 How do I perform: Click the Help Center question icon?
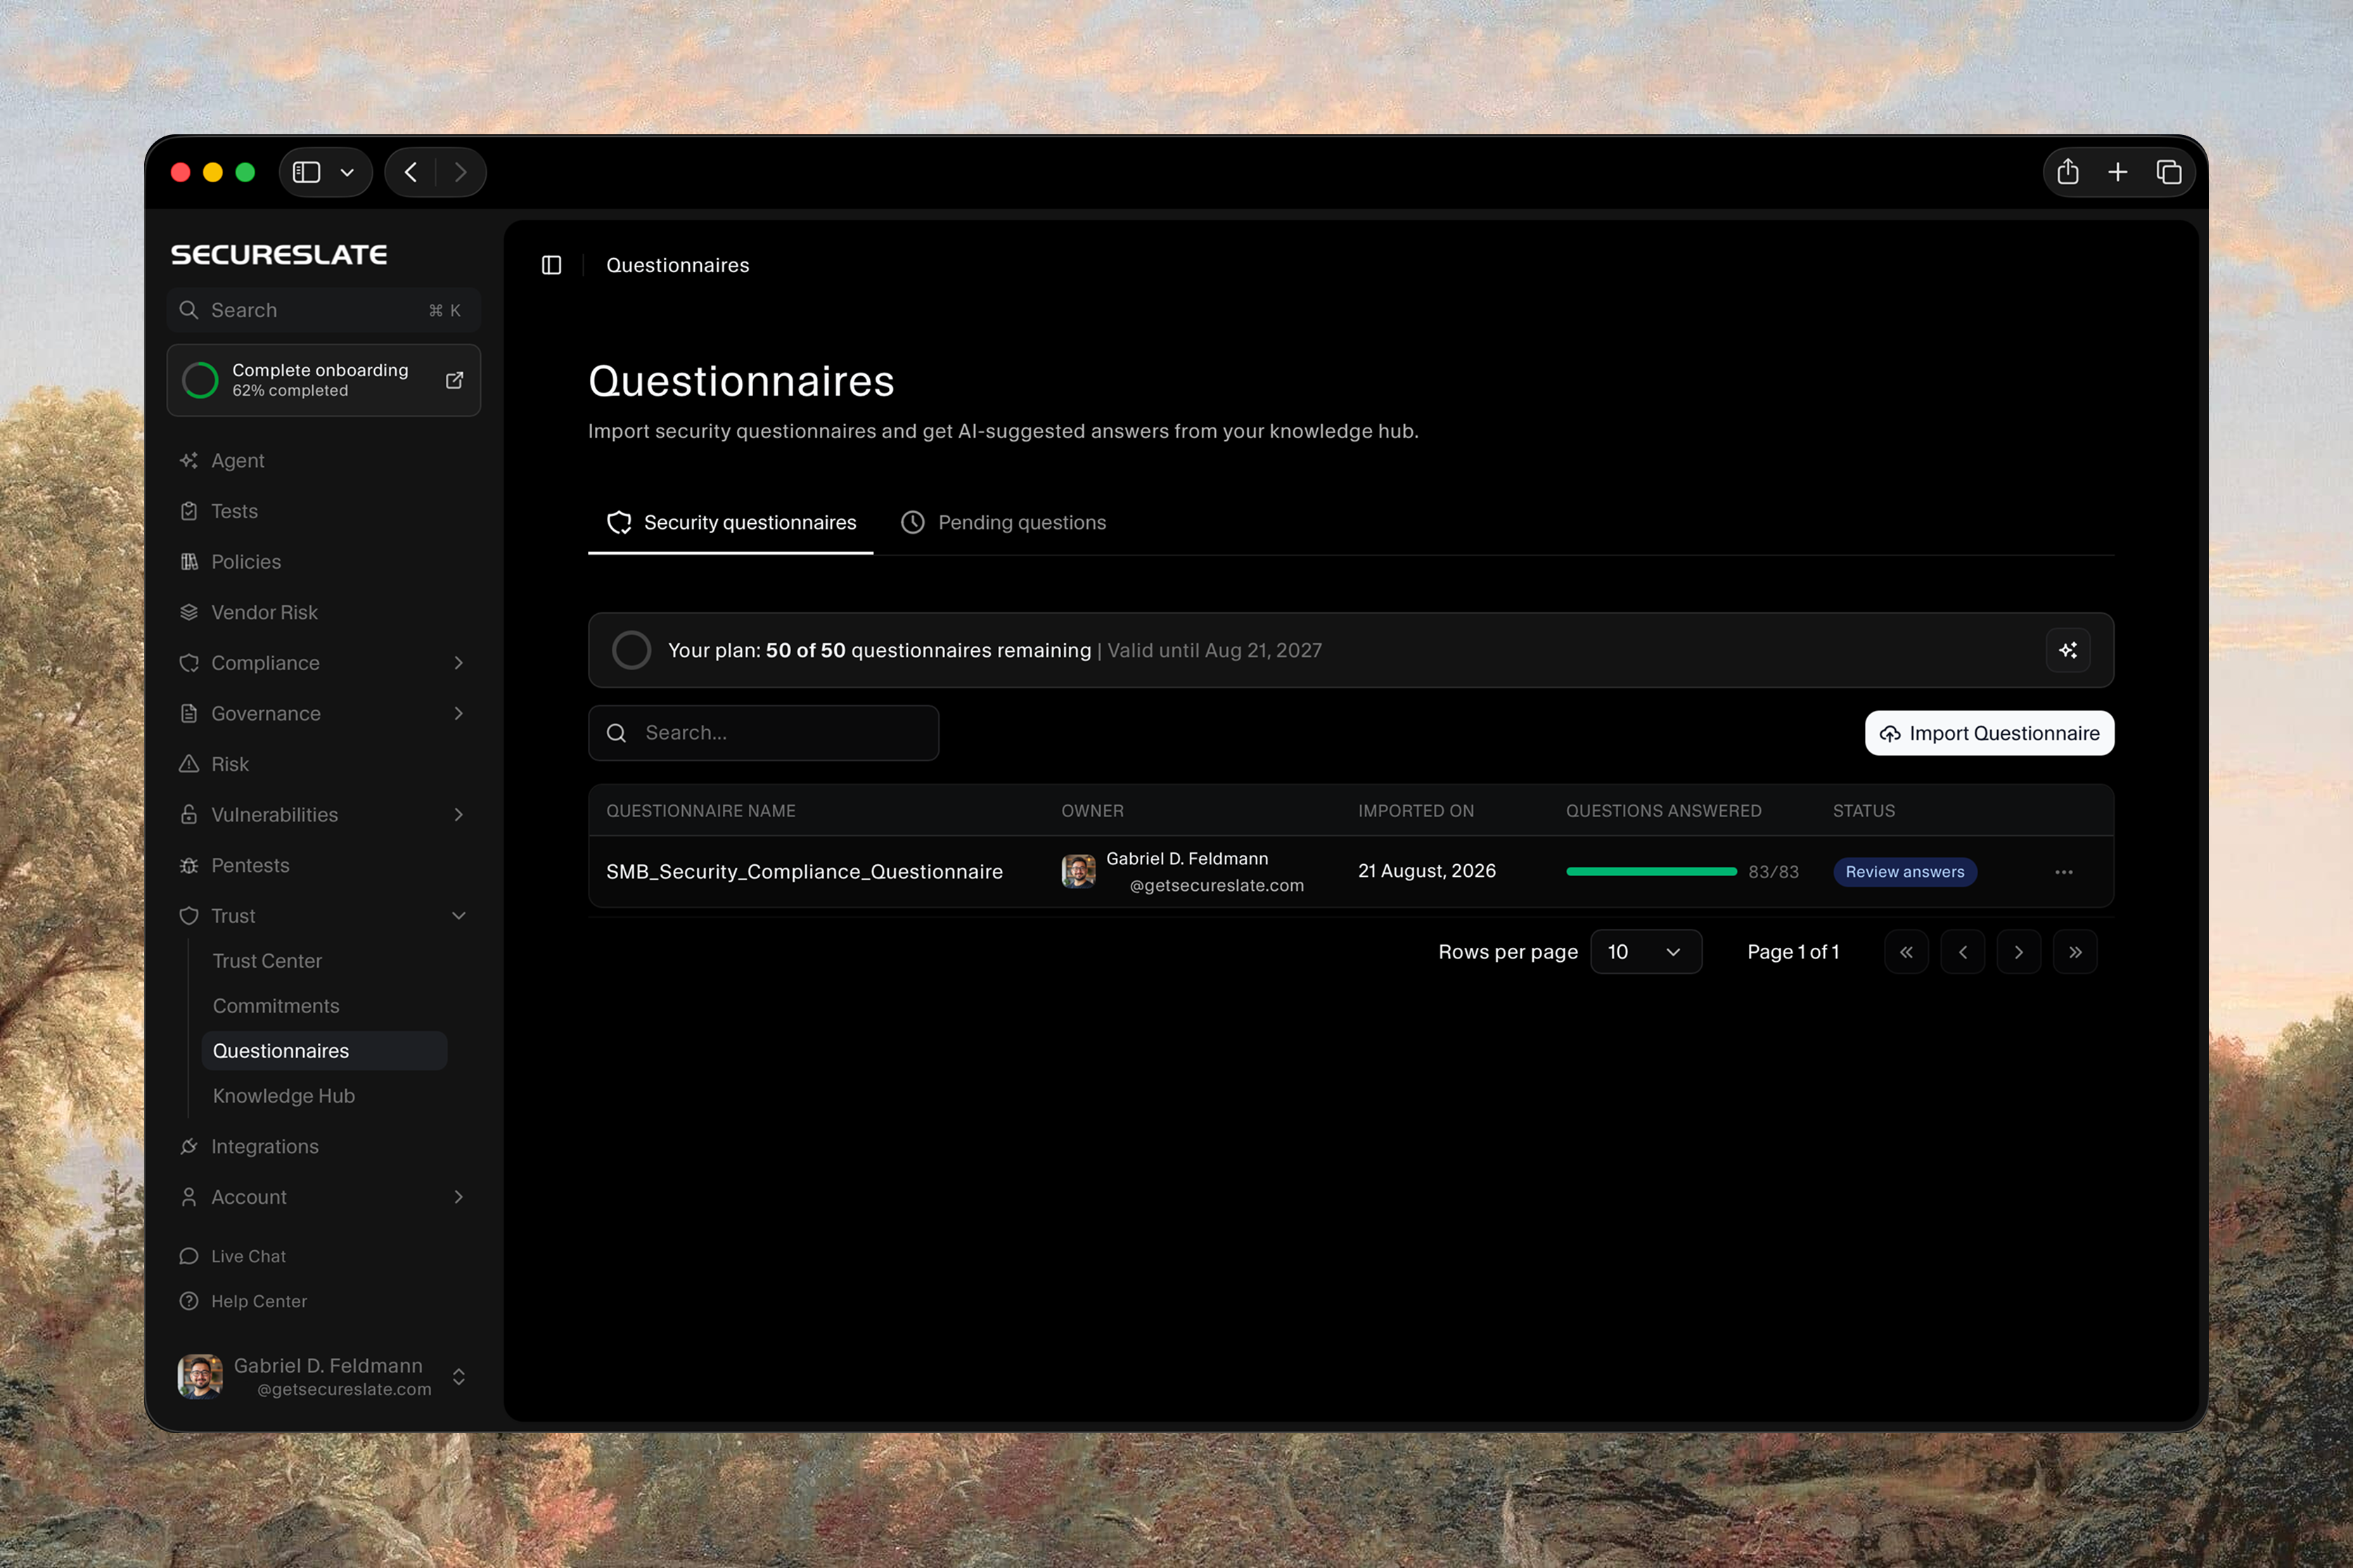tap(188, 1301)
